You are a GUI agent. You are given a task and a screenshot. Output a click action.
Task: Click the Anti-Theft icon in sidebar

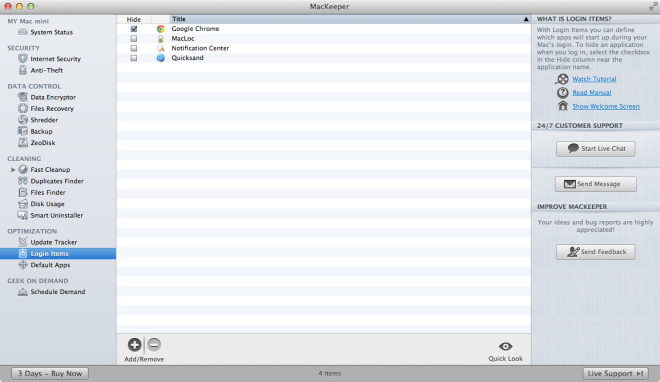click(x=23, y=70)
